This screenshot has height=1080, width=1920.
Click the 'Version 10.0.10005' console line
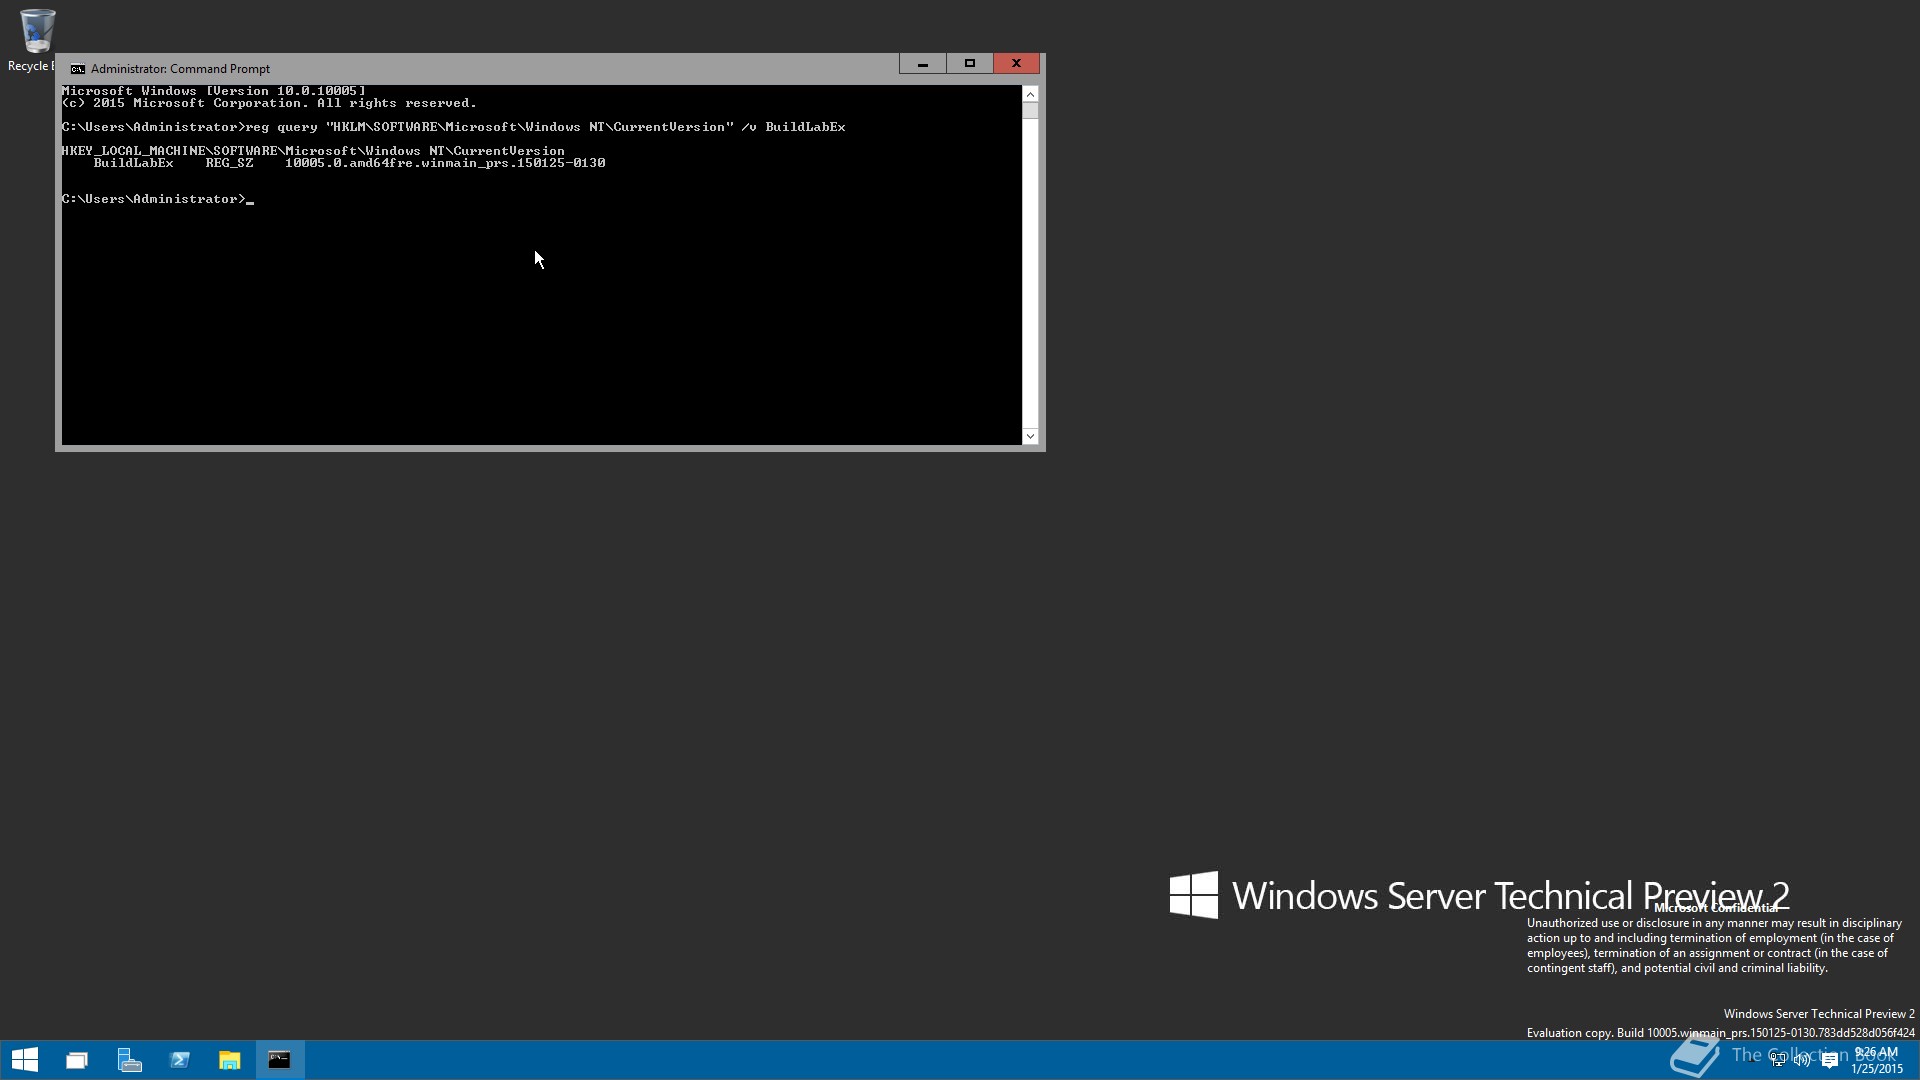213,91
